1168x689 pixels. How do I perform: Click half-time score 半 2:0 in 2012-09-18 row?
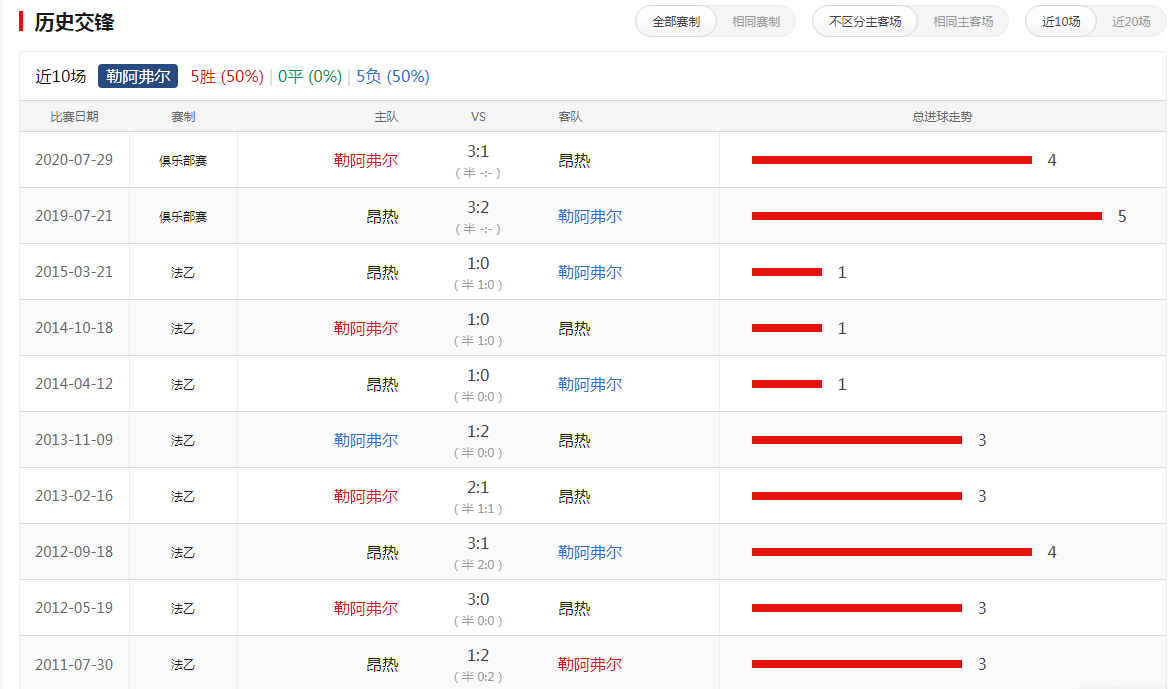coord(478,565)
